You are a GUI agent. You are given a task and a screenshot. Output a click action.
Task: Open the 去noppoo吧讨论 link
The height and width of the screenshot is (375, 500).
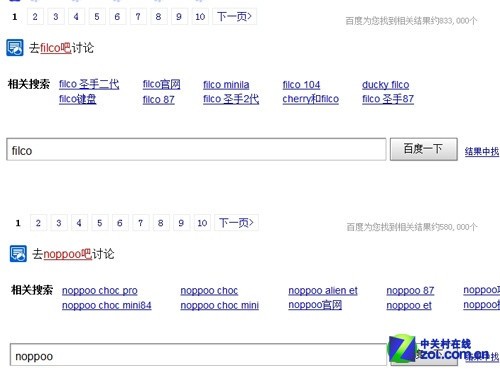pos(73,254)
